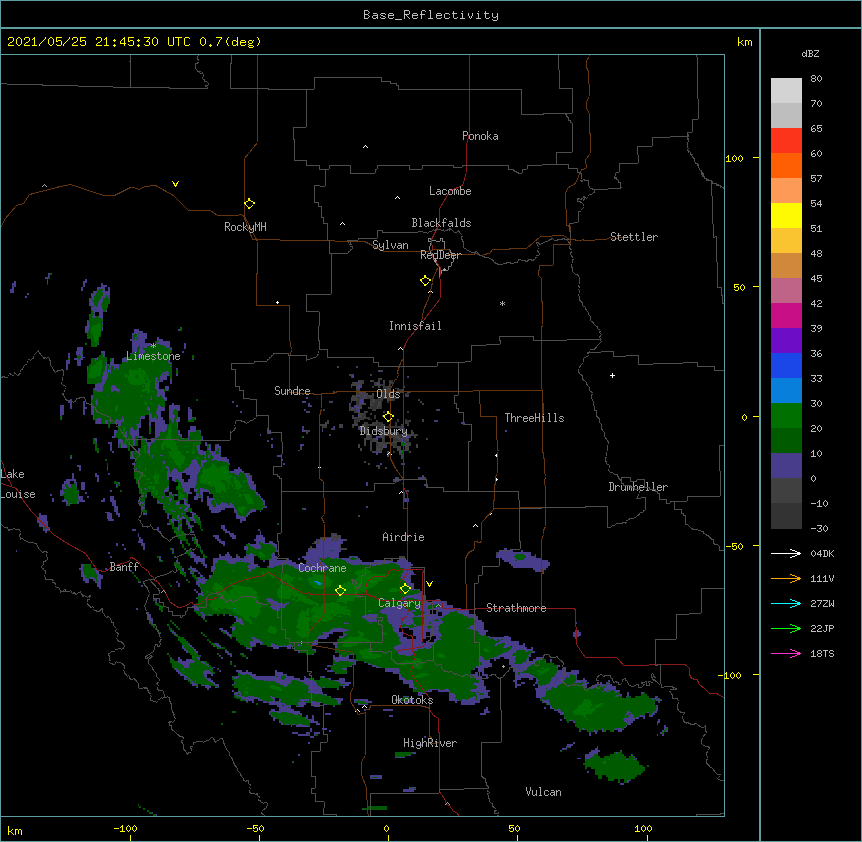Click the 80 value at legend top
The height and width of the screenshot is (842, 862).
[816, 79]
